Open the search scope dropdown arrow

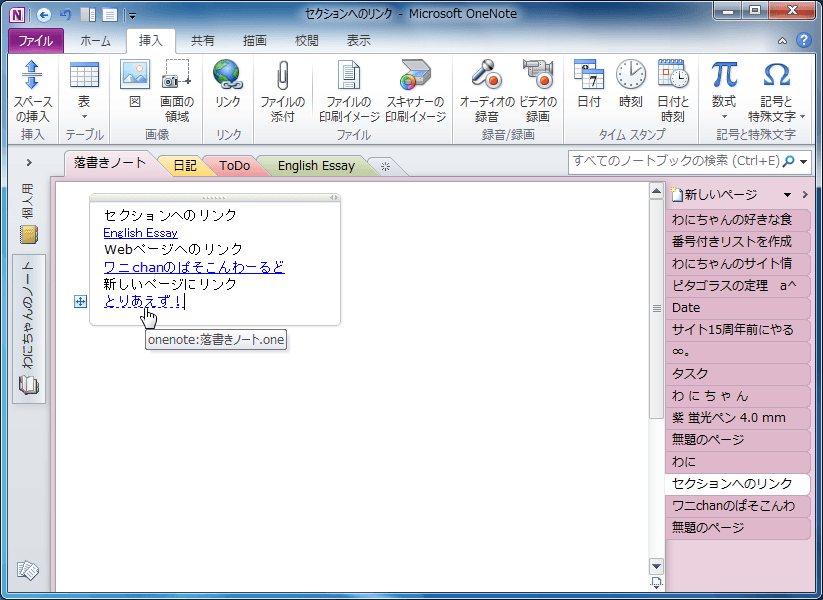(804, 162)
